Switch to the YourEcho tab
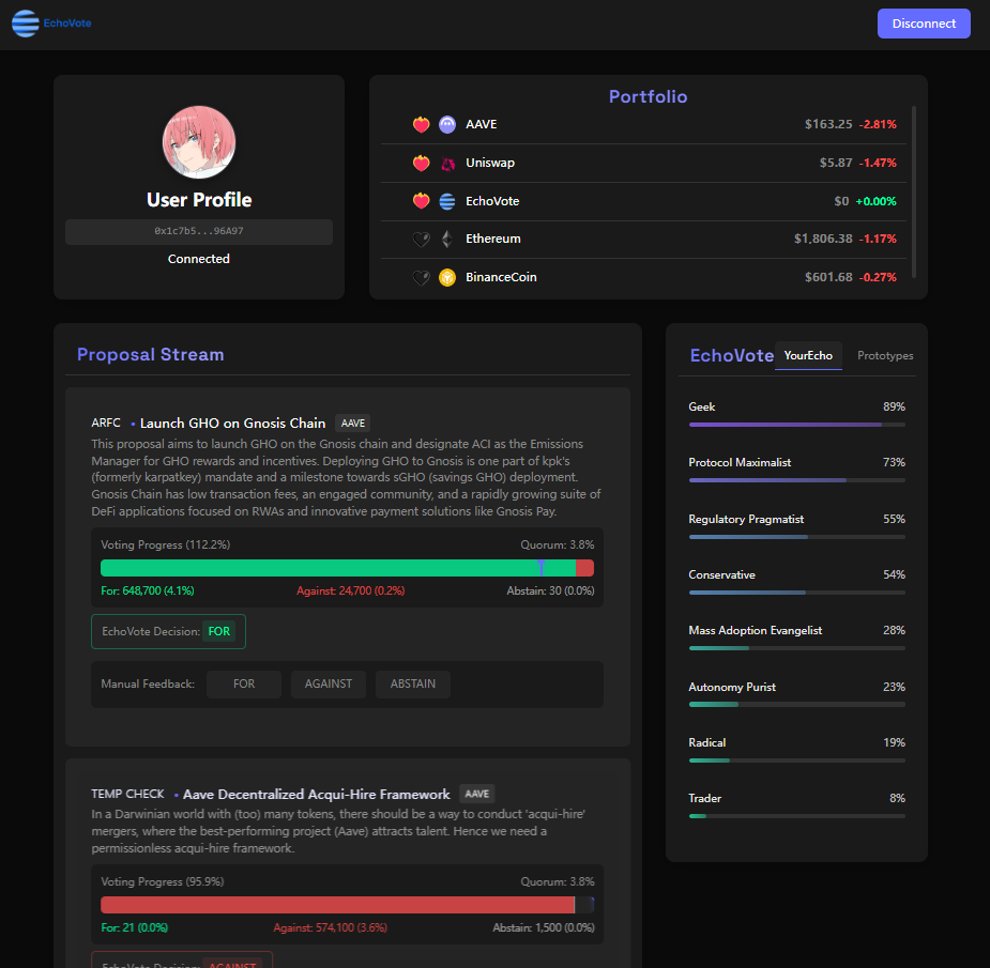 808,356
